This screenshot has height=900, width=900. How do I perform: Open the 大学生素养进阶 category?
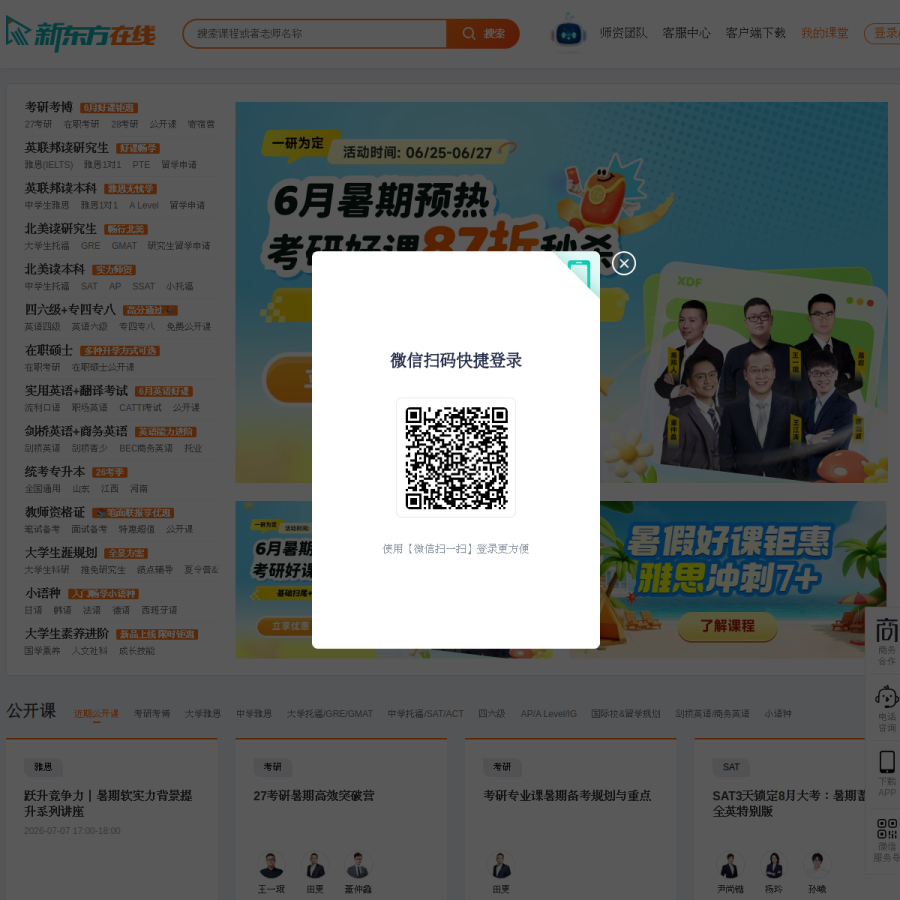click(x=67, y=634)
